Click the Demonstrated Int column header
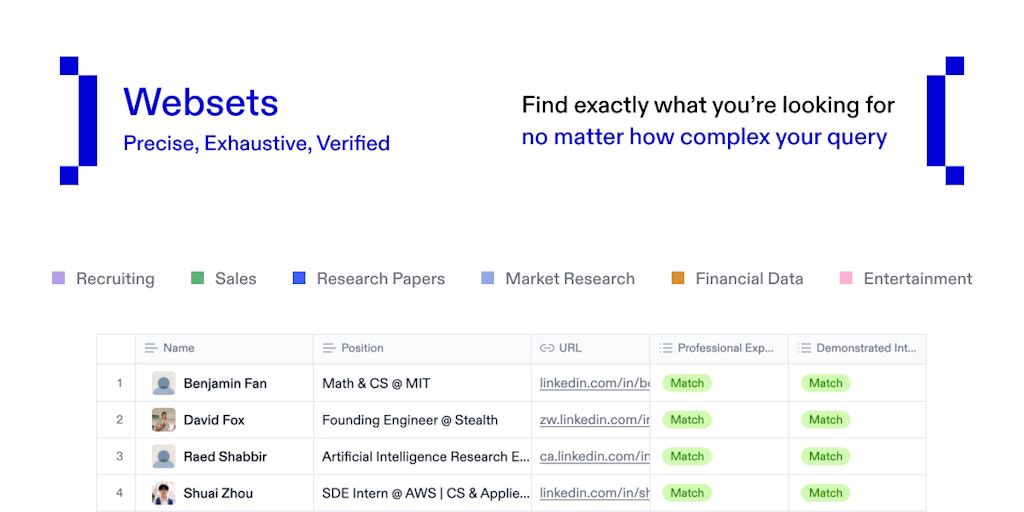This screenshot has height=512, width=1024. pyautogui.click(x=865, y=348)
